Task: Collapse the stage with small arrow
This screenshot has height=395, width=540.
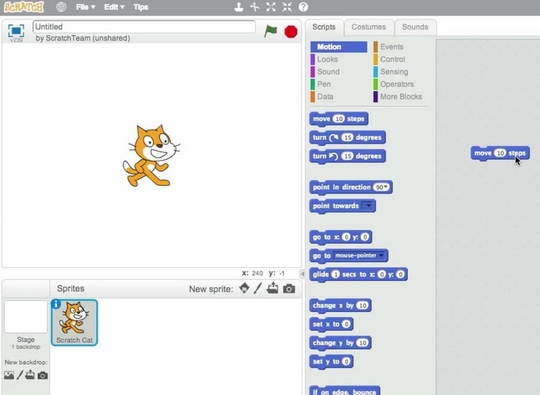Action: coord(302,274)
